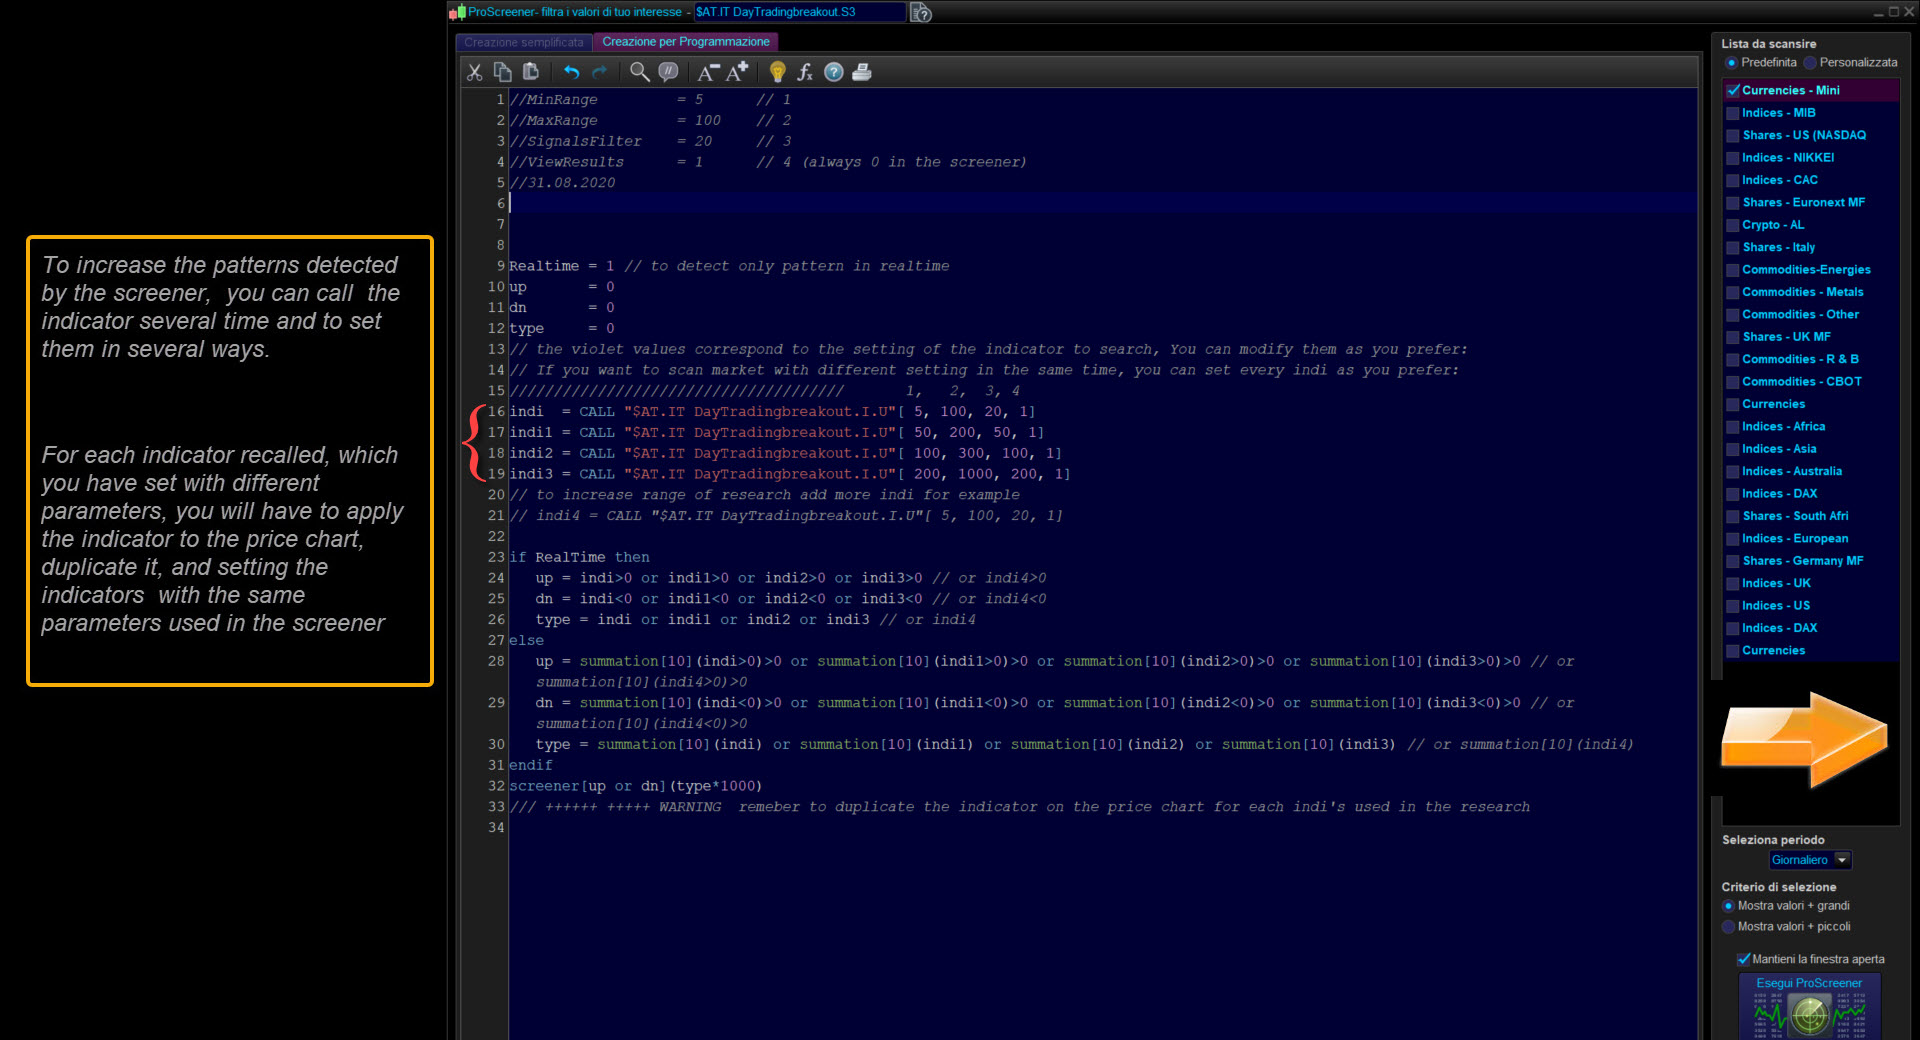Click the 'Realtime = 1' code line

729,266
